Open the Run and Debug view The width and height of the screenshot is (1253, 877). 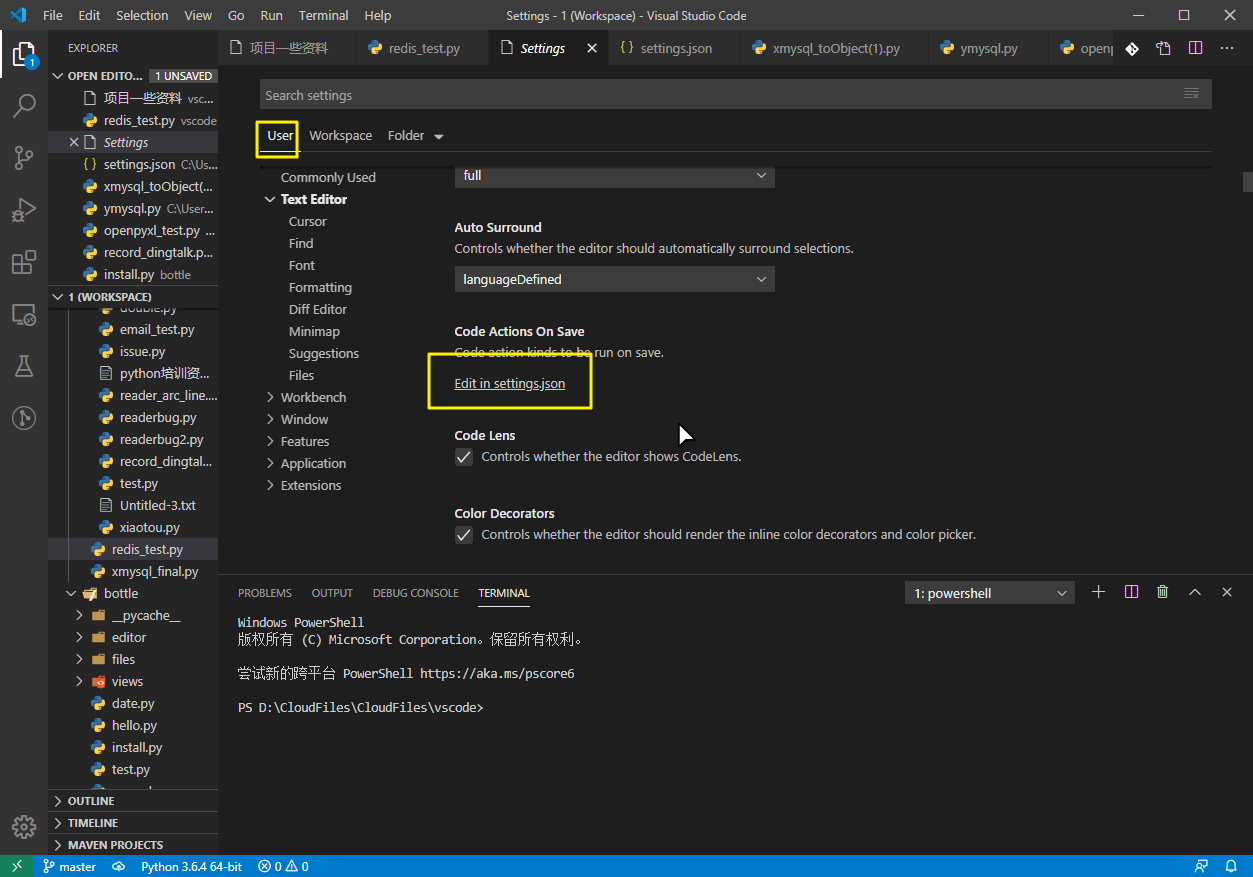[24, 210]
